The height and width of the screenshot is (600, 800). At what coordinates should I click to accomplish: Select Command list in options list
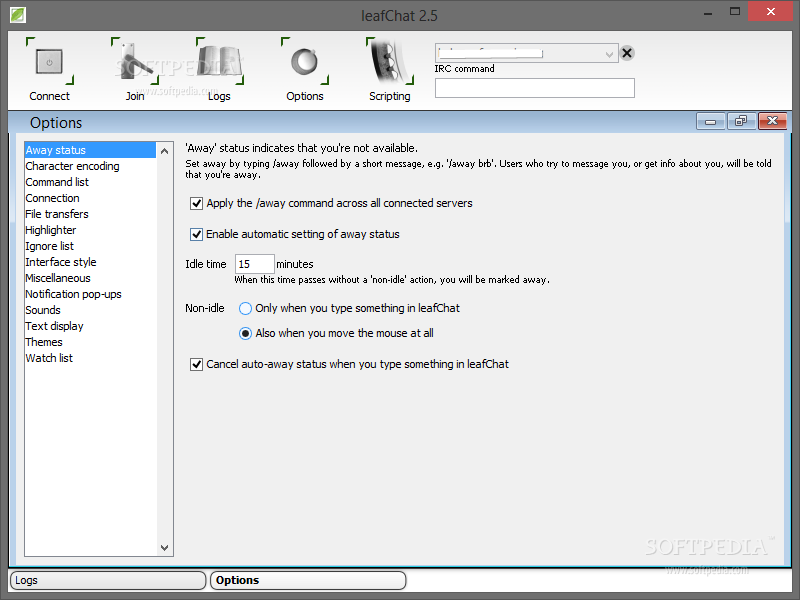(90, 182)
